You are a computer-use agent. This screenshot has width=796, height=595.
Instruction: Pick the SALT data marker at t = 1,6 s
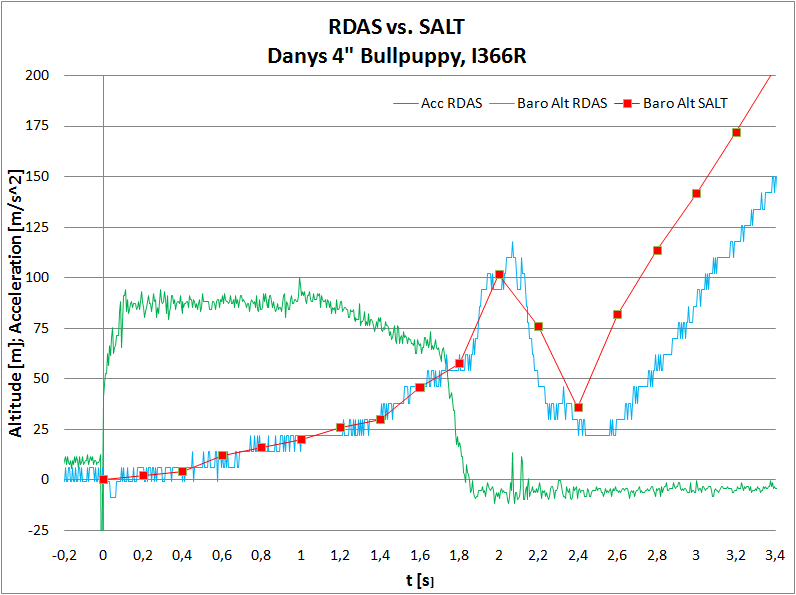click(x=419, y=387)
